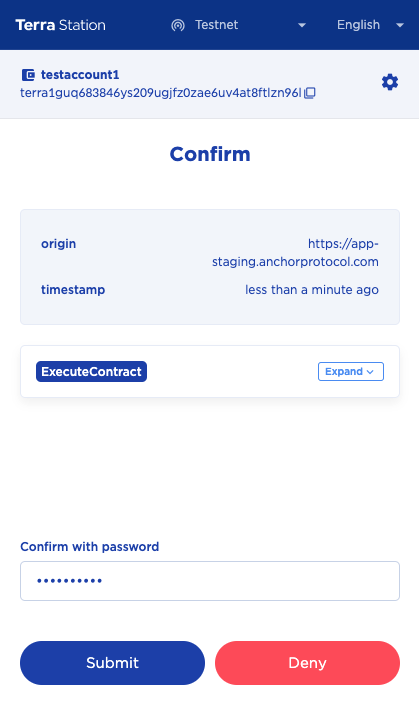Select the Testnet network label
419x702 pixels.
click(217, 25)
